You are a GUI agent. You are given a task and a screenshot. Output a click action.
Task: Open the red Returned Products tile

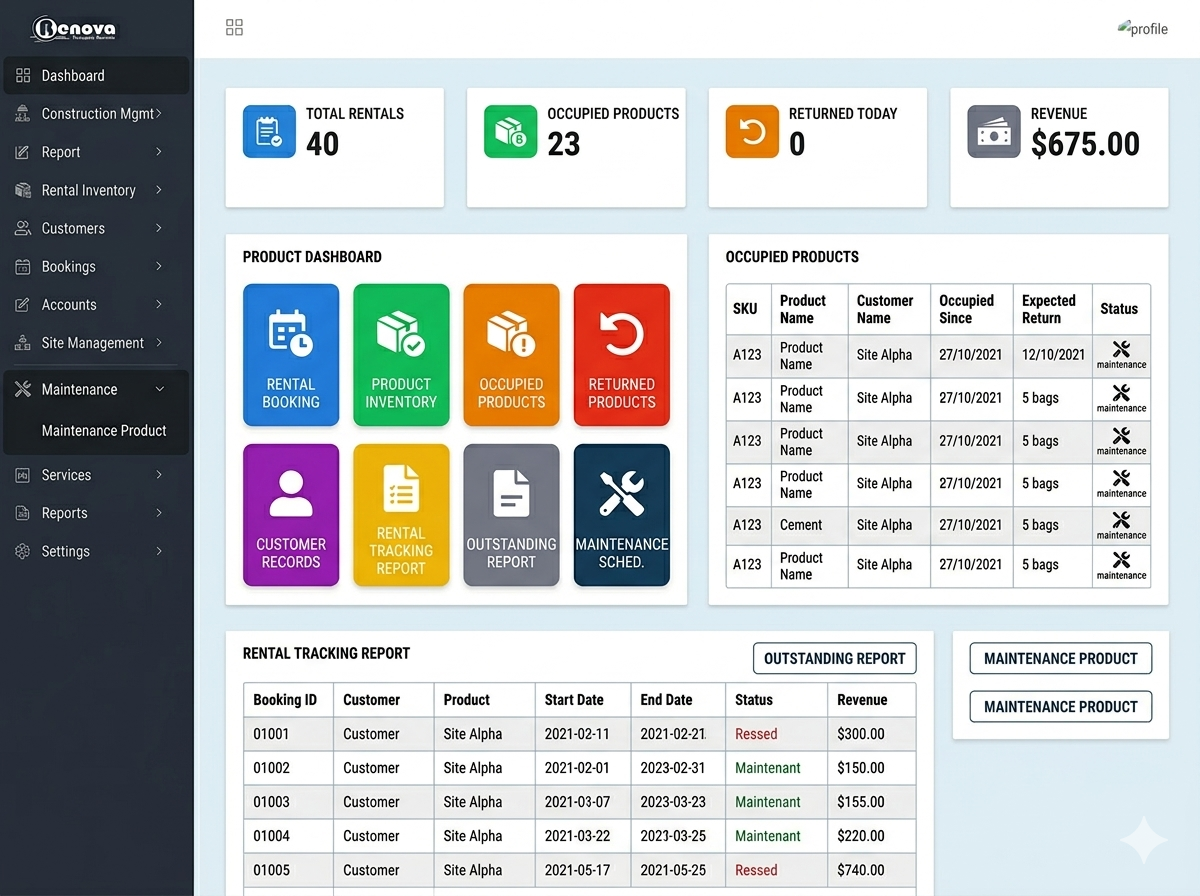621,355
